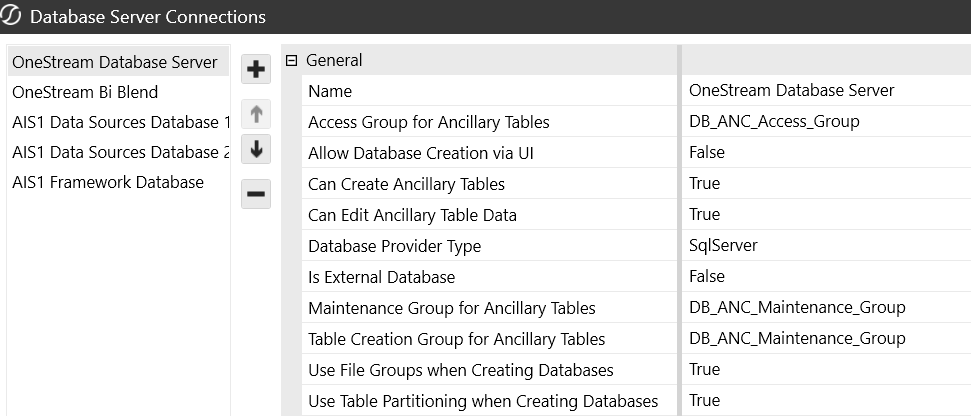Collapse the General section
Screen dimensions: 971x416
tap(292, 60)
